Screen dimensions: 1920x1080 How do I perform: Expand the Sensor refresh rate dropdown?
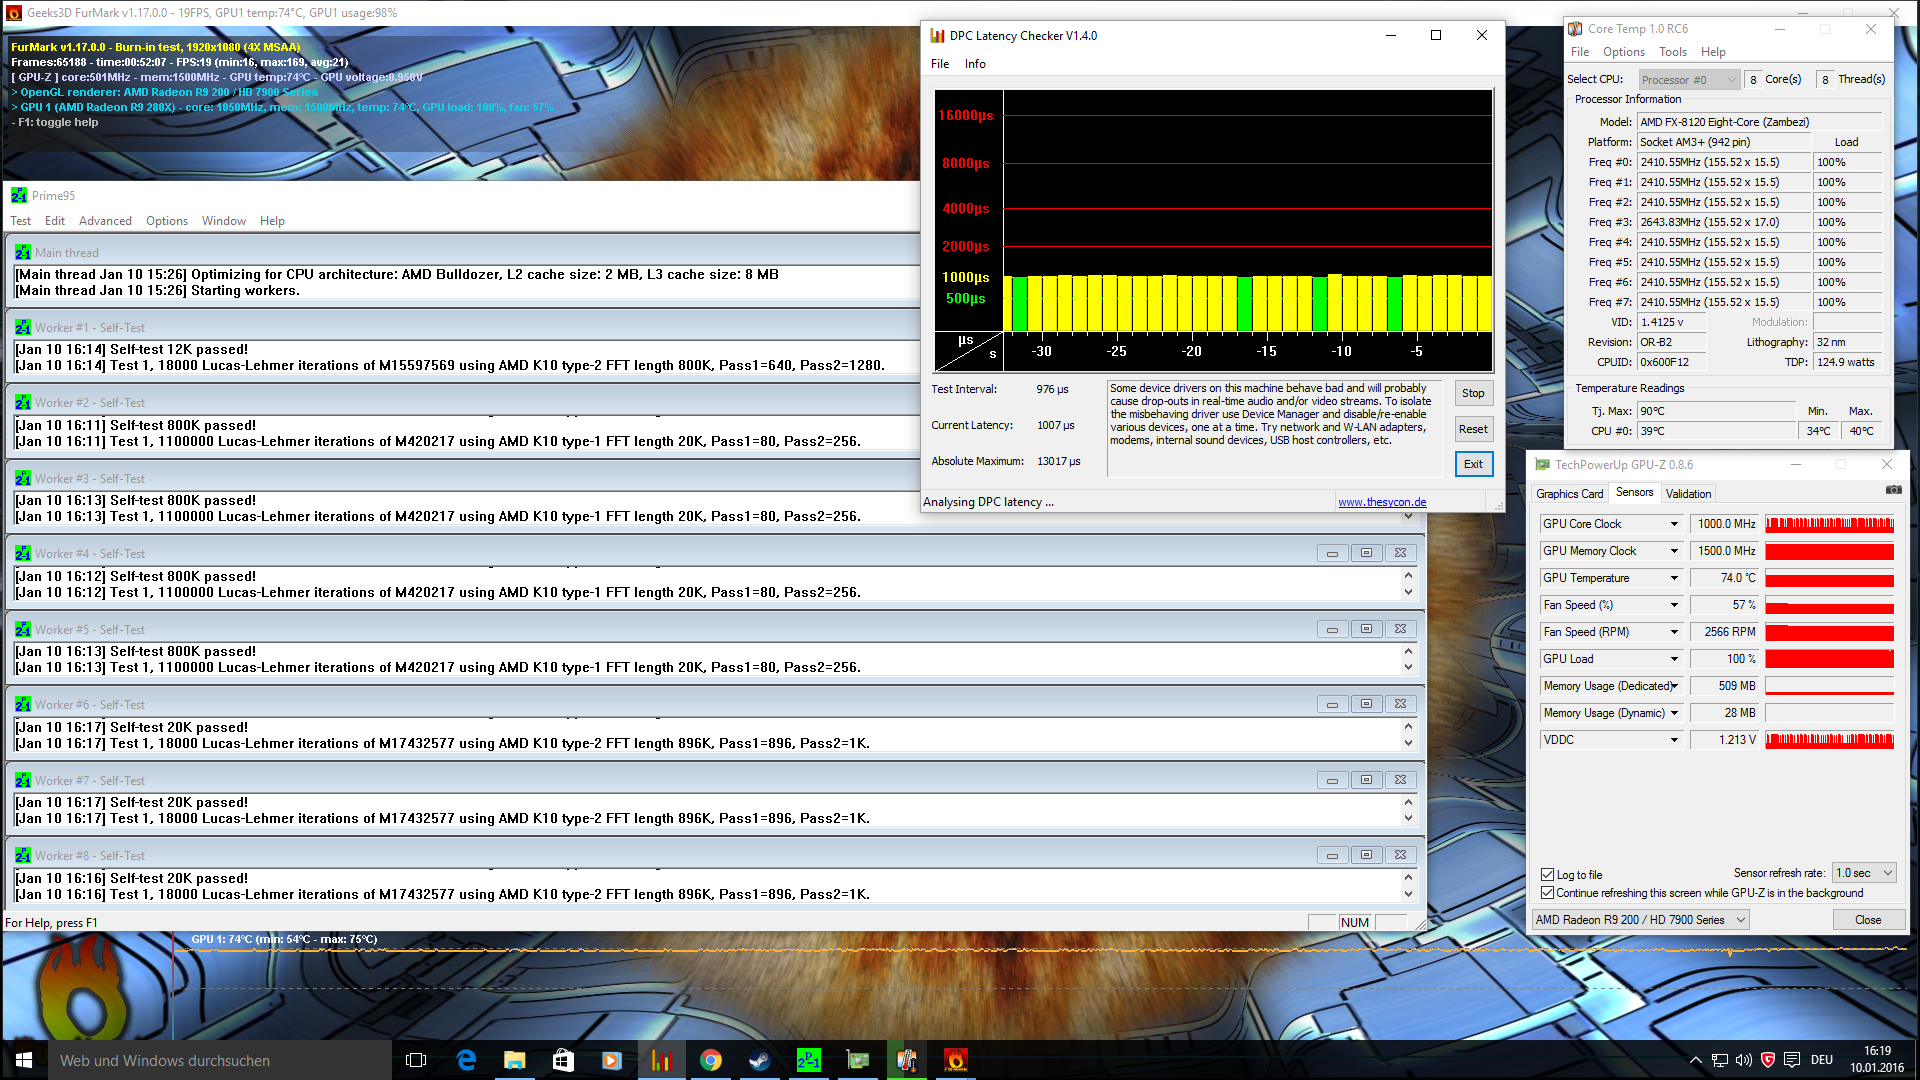[1864, 873]
